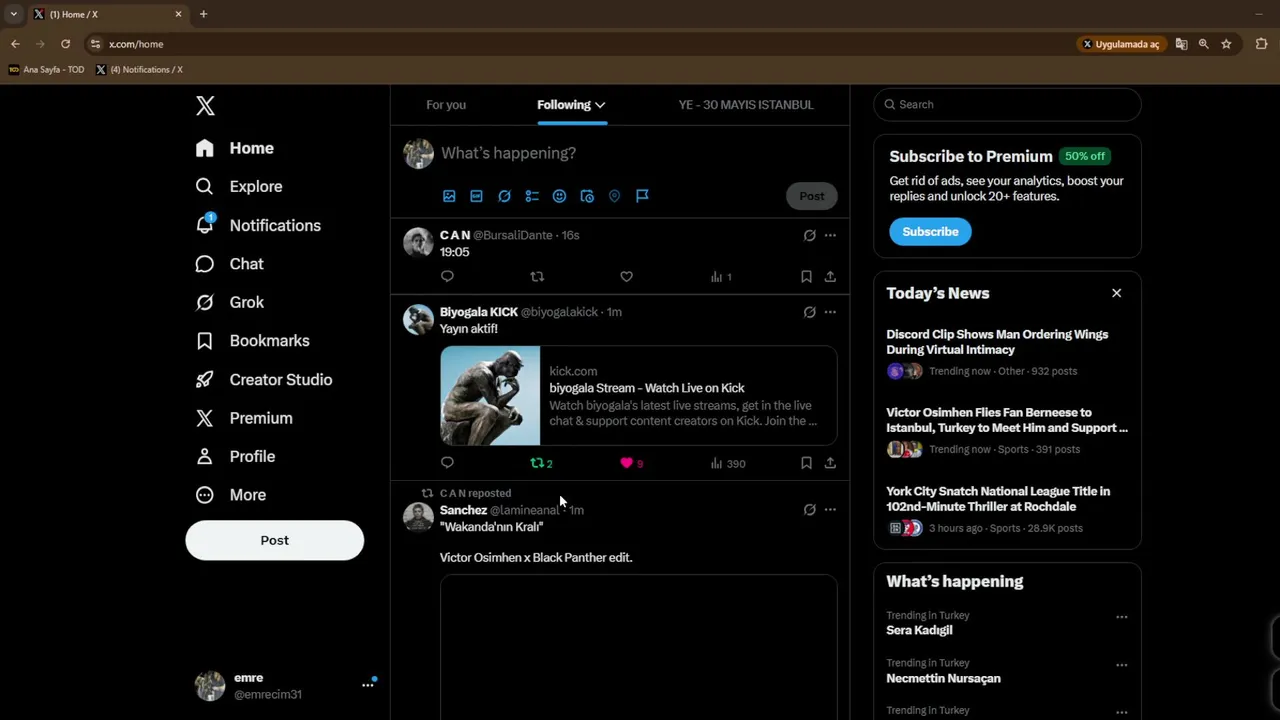Unlike the Biyogala KICK post
Screen dimensions: 1280x720
(x=631, y=463)
